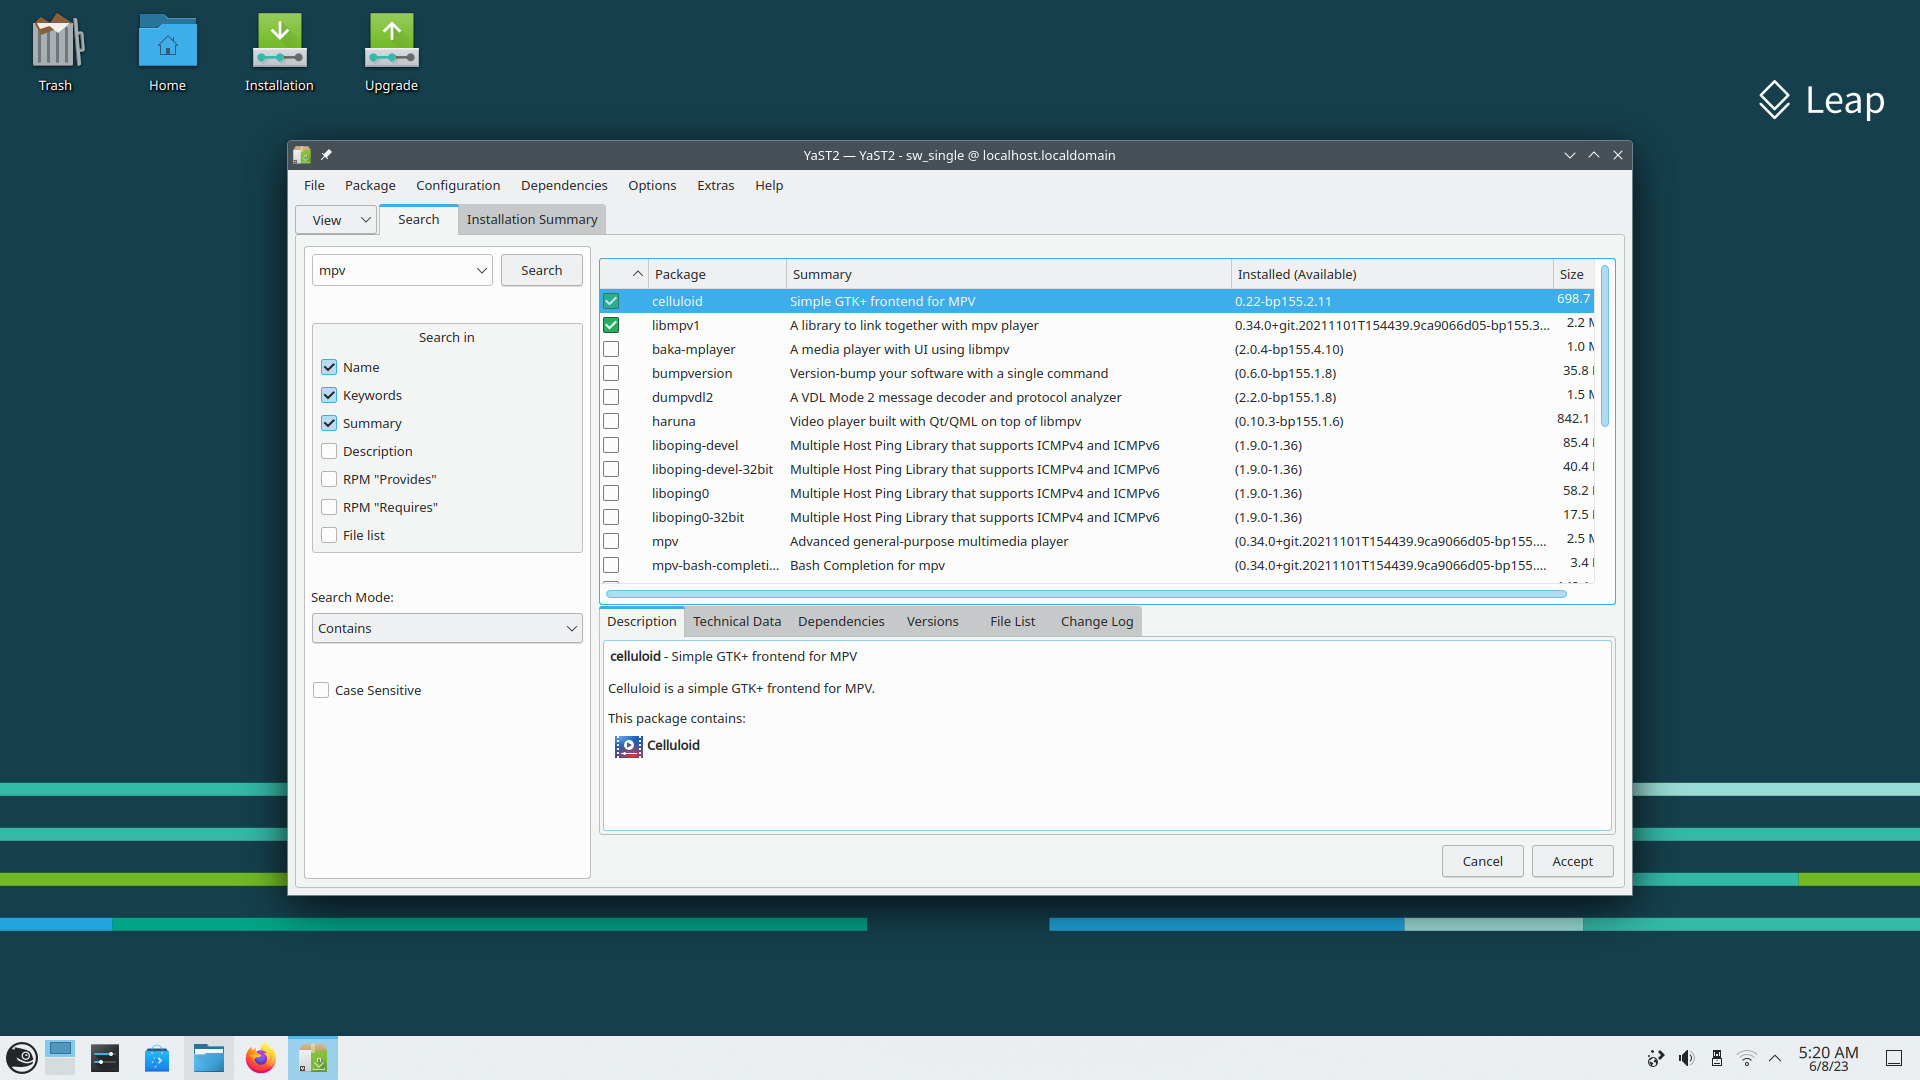Click the openSUSE application launcher icon
The width and height of the screenshot is (1920, 1080).
tap(21, 1057)
